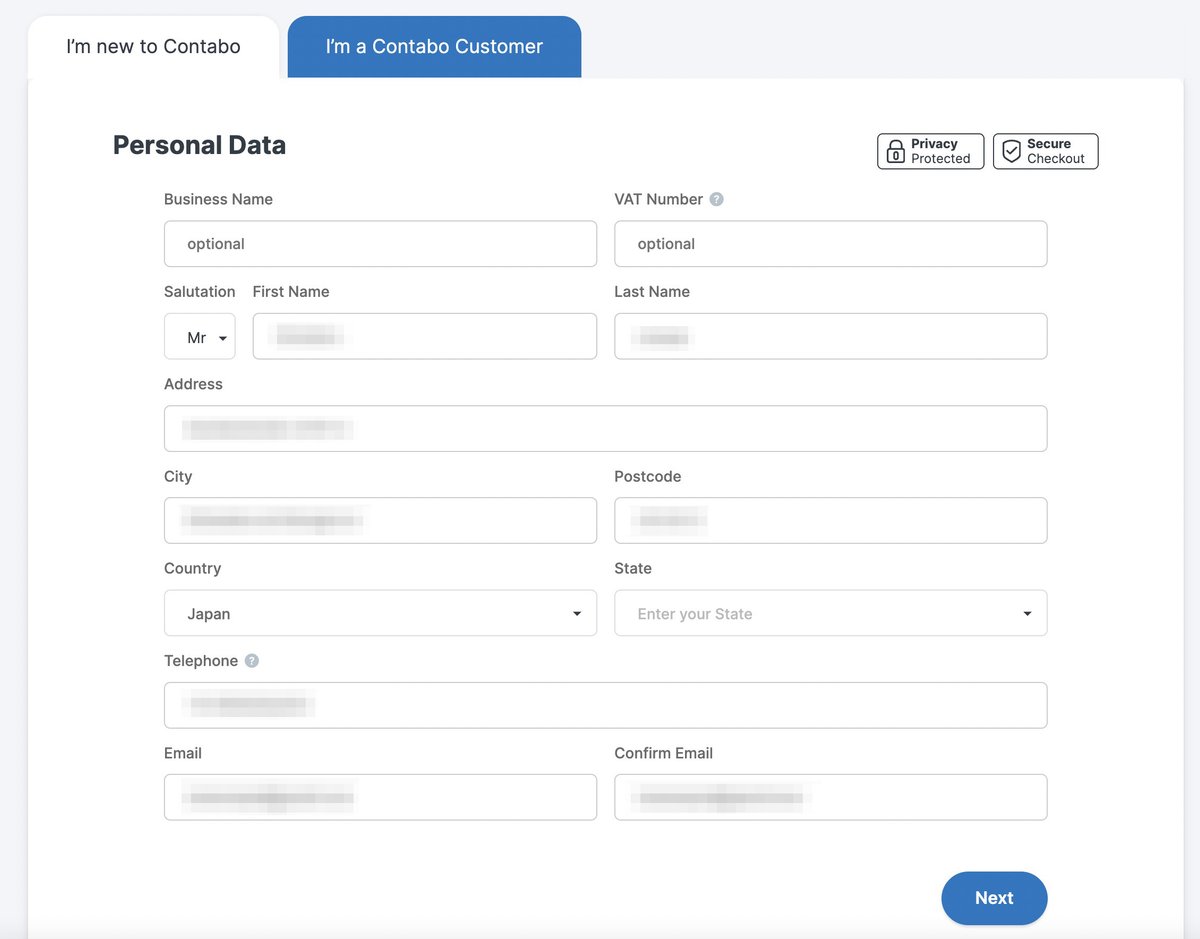Click the Privacy Protected lock icon
This screenshot has height=939, width=1200.
tap(896, 151)
